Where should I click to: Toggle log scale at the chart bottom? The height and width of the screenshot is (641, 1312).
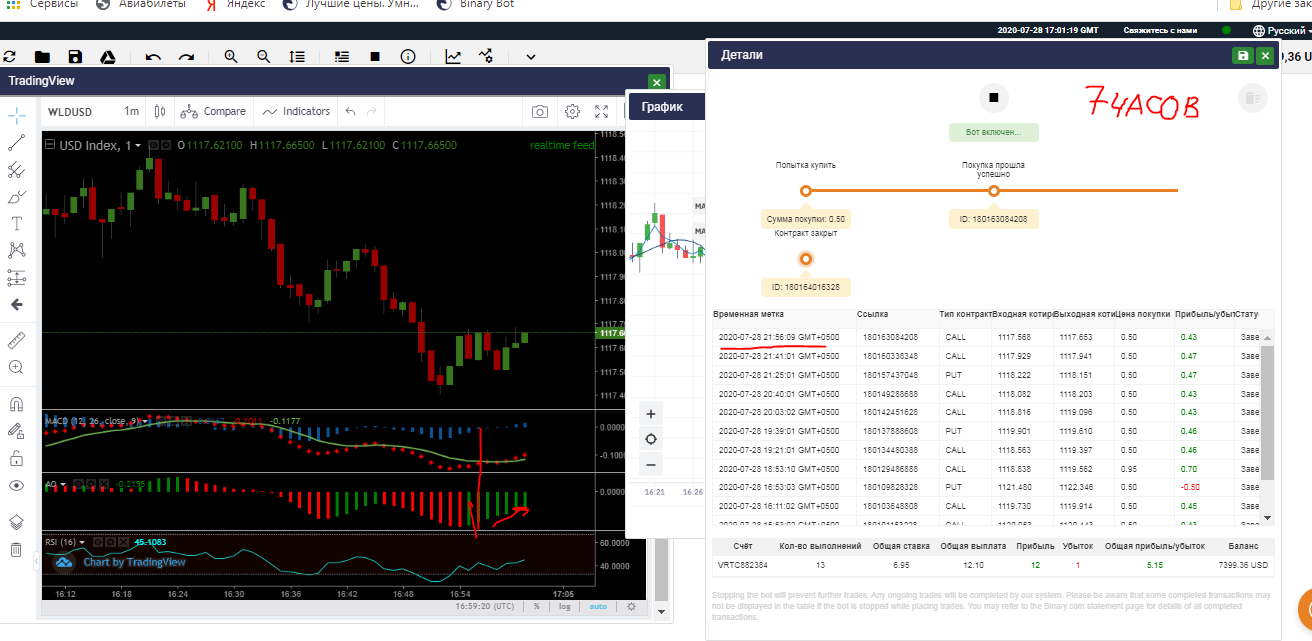(564, 606)
